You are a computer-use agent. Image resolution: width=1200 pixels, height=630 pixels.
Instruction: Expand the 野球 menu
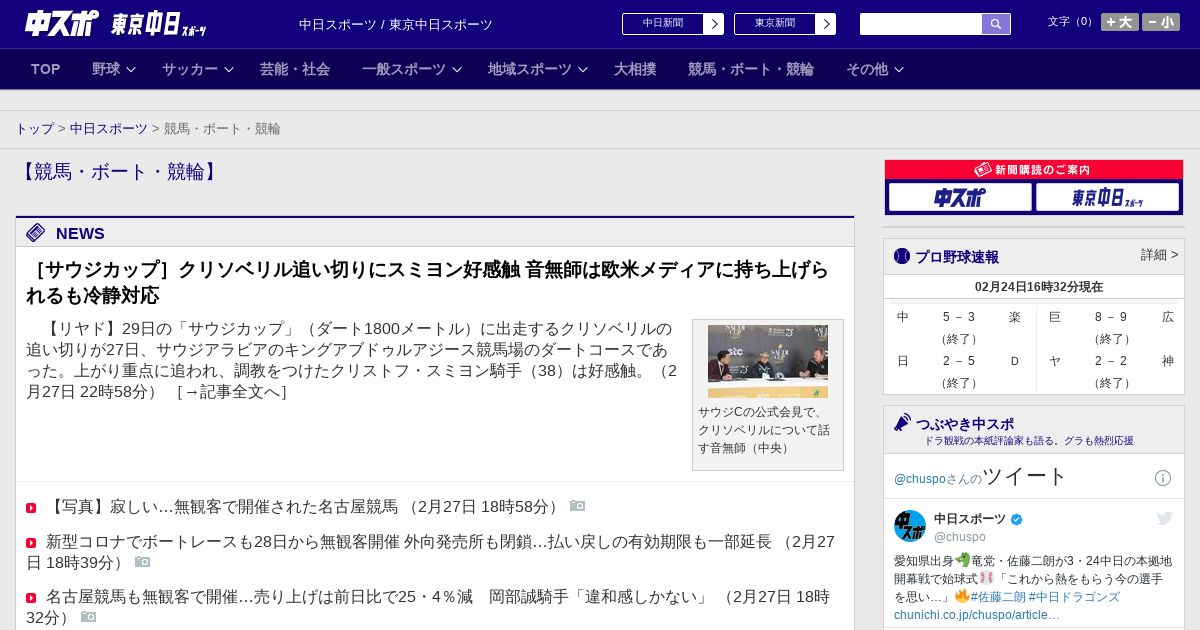click(x=114, y=69)
